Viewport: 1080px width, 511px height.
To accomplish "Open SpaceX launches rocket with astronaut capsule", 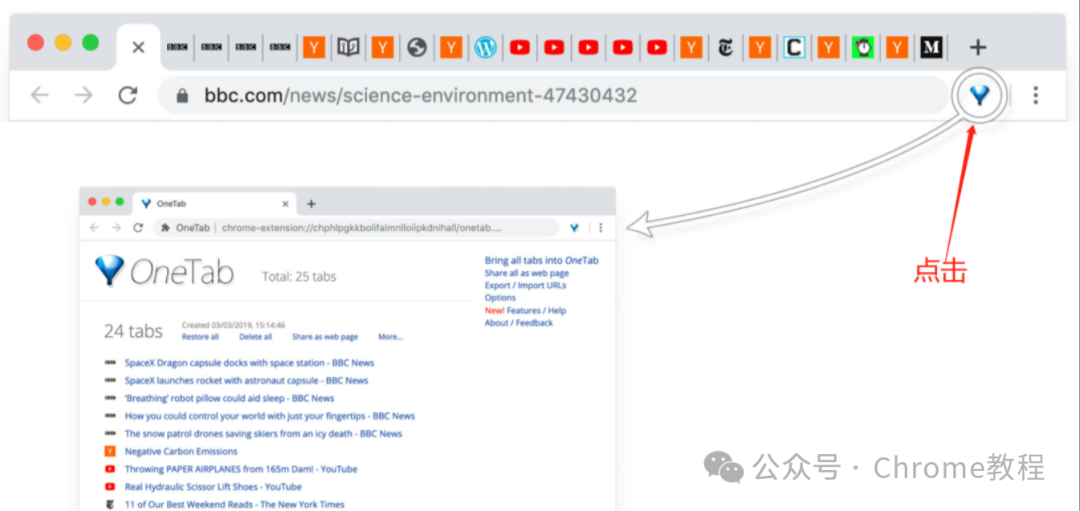I will tap(247, 380).
